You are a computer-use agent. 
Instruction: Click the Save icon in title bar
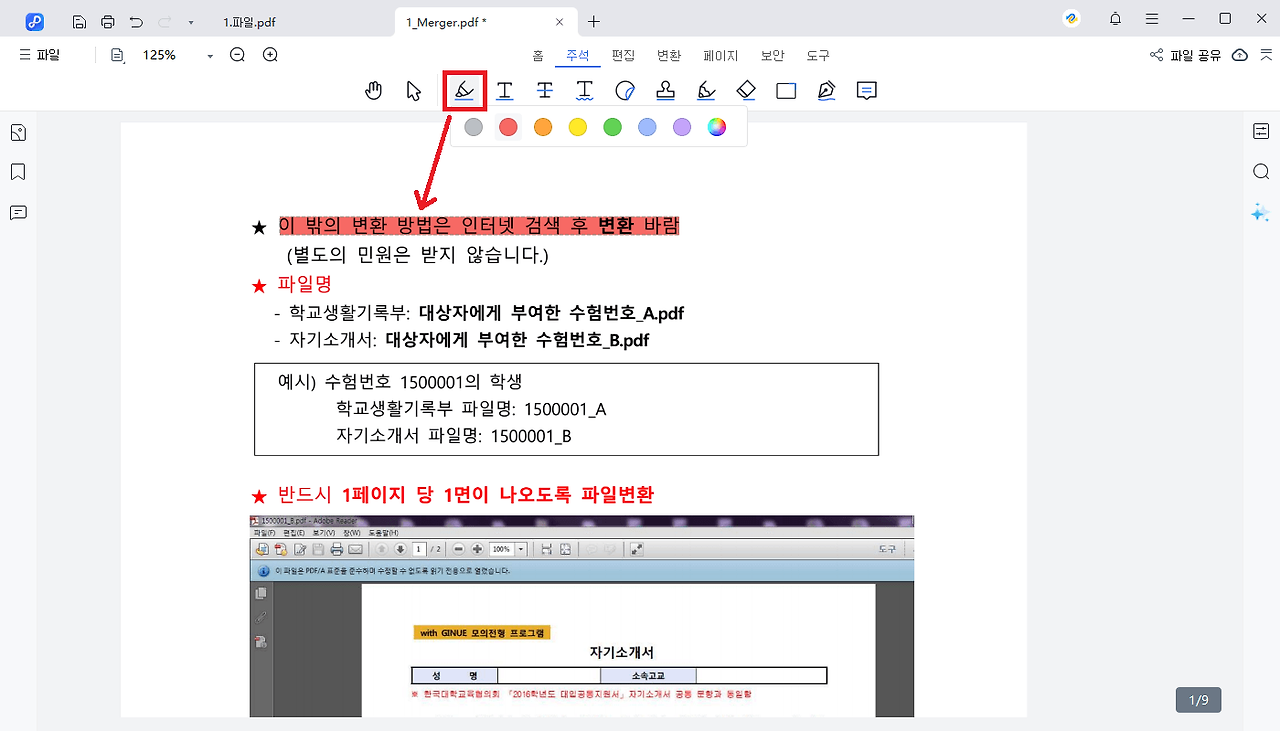click(x=79, y=21)
